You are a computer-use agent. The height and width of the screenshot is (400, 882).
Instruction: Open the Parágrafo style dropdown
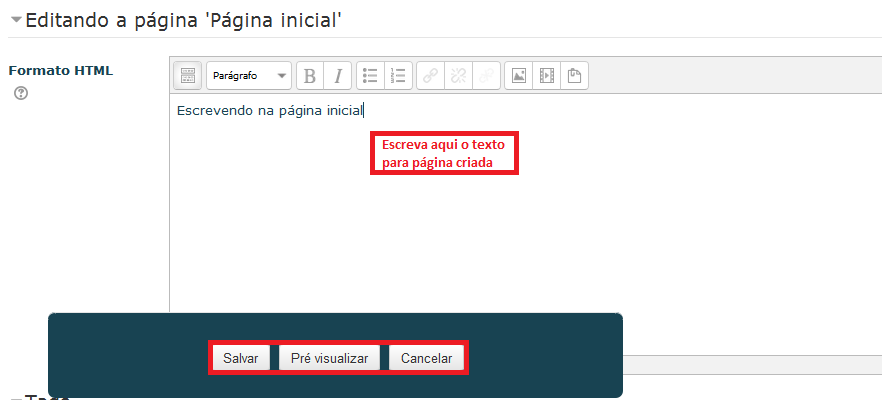(248, 75)
